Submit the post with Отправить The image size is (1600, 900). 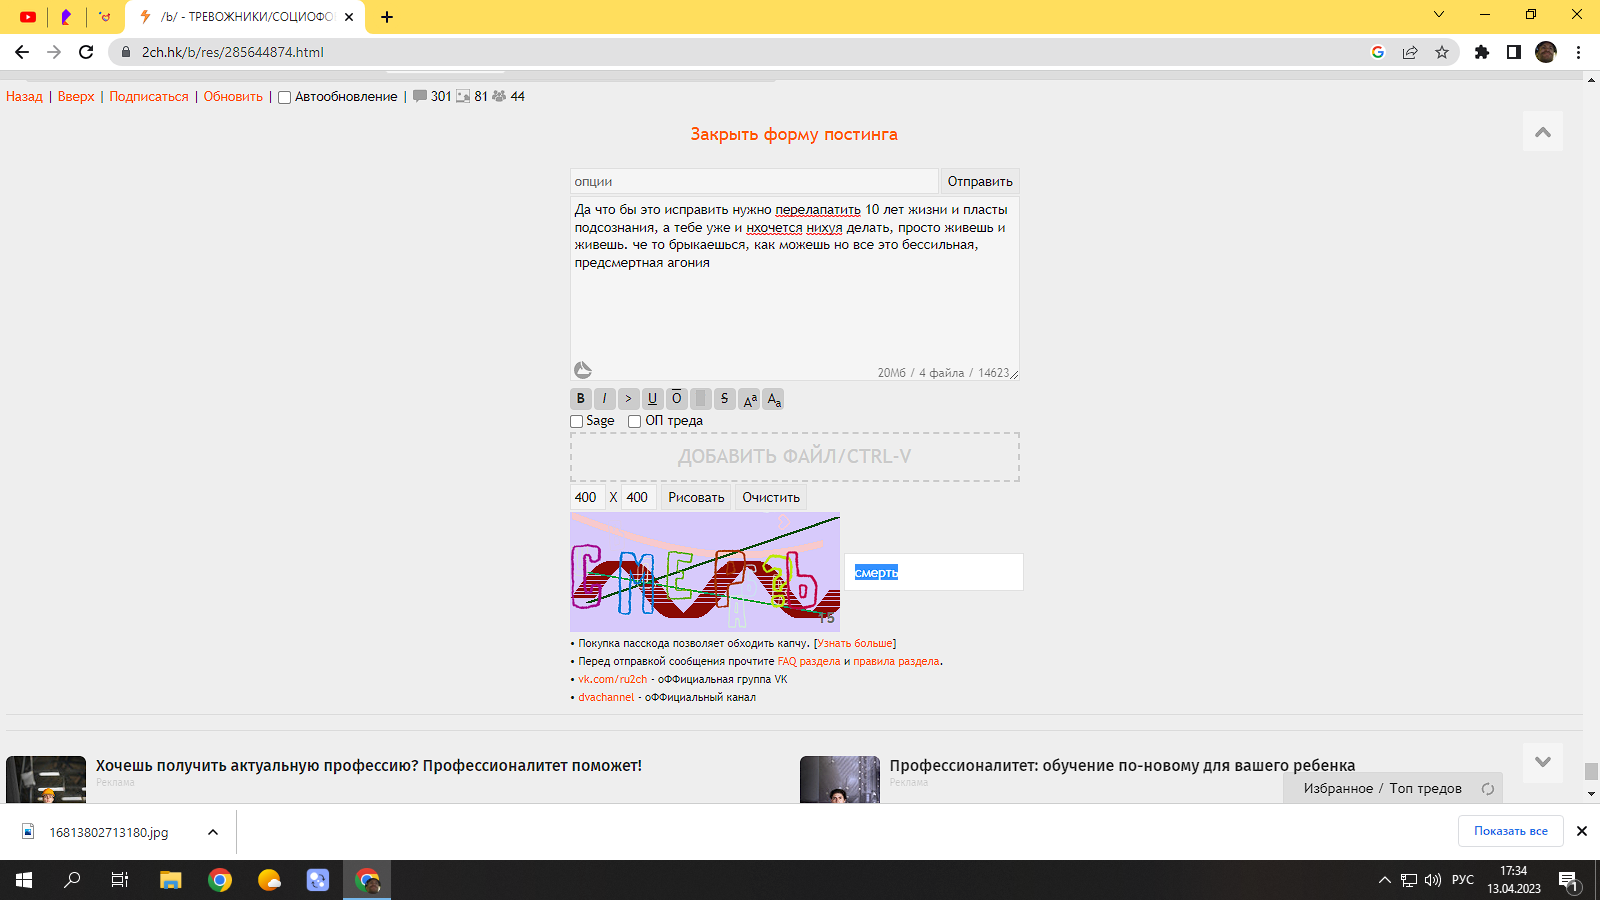(x=980, y=181)
